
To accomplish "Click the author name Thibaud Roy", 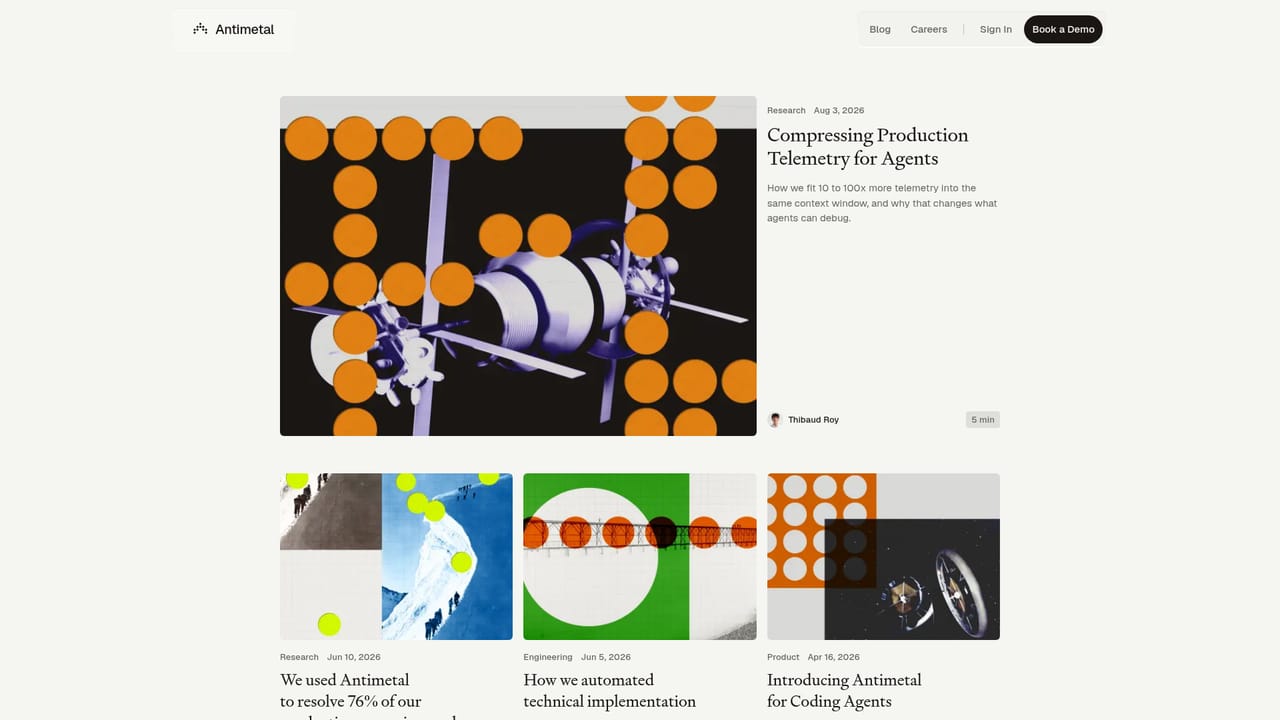I will coord(813,420).
